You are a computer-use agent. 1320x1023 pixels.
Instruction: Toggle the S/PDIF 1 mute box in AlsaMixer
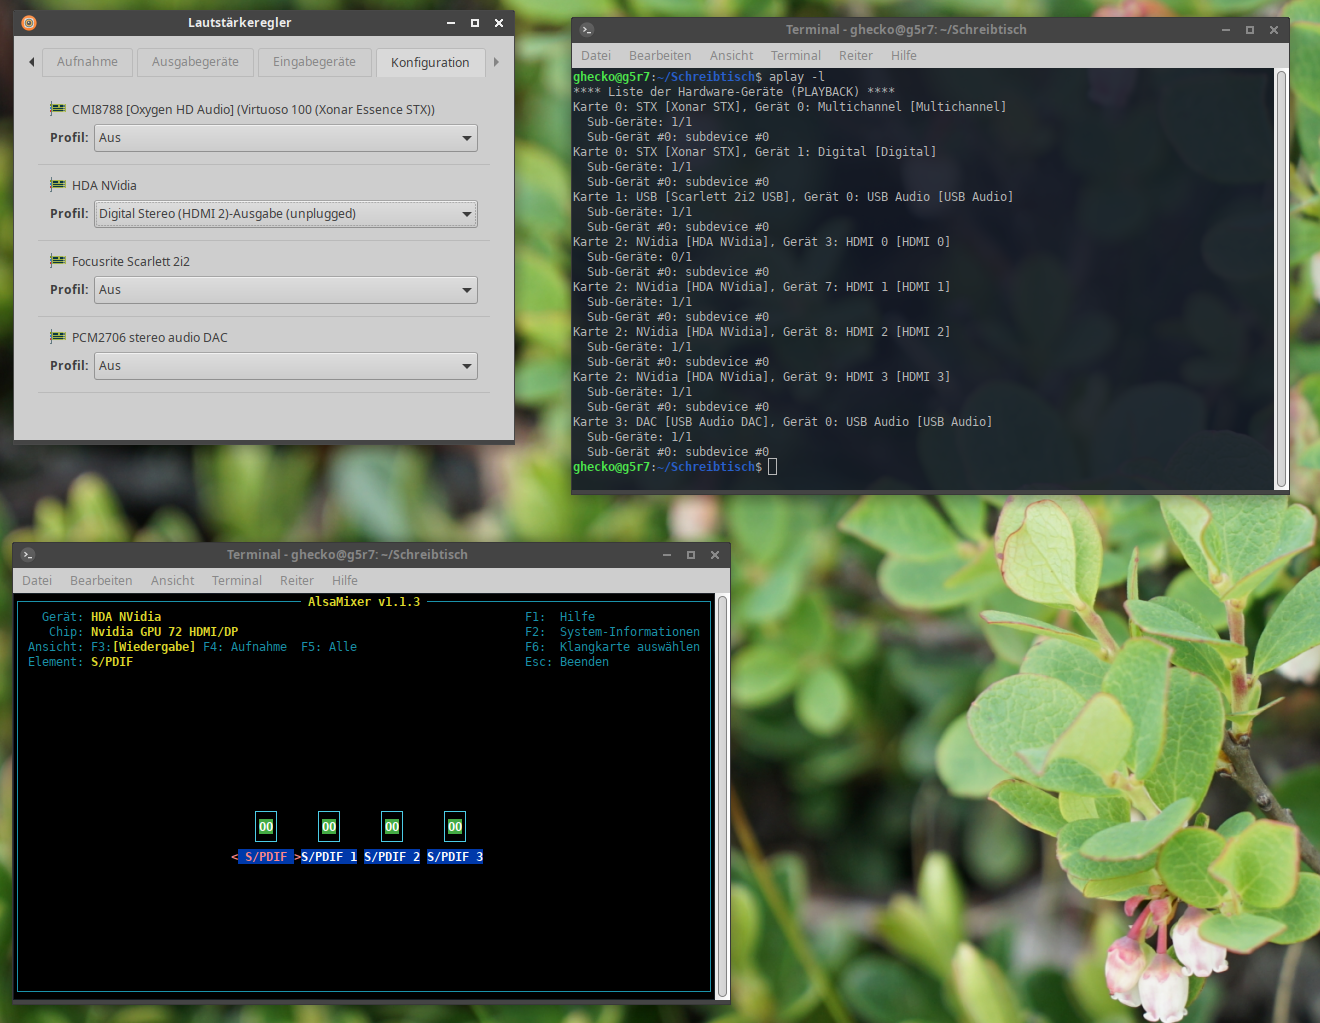[329, 827]
